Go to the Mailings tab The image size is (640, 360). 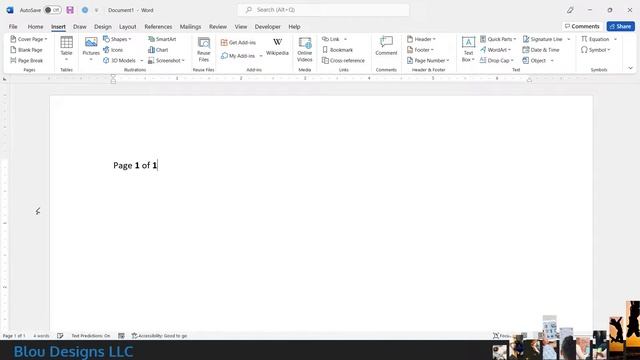191,27
